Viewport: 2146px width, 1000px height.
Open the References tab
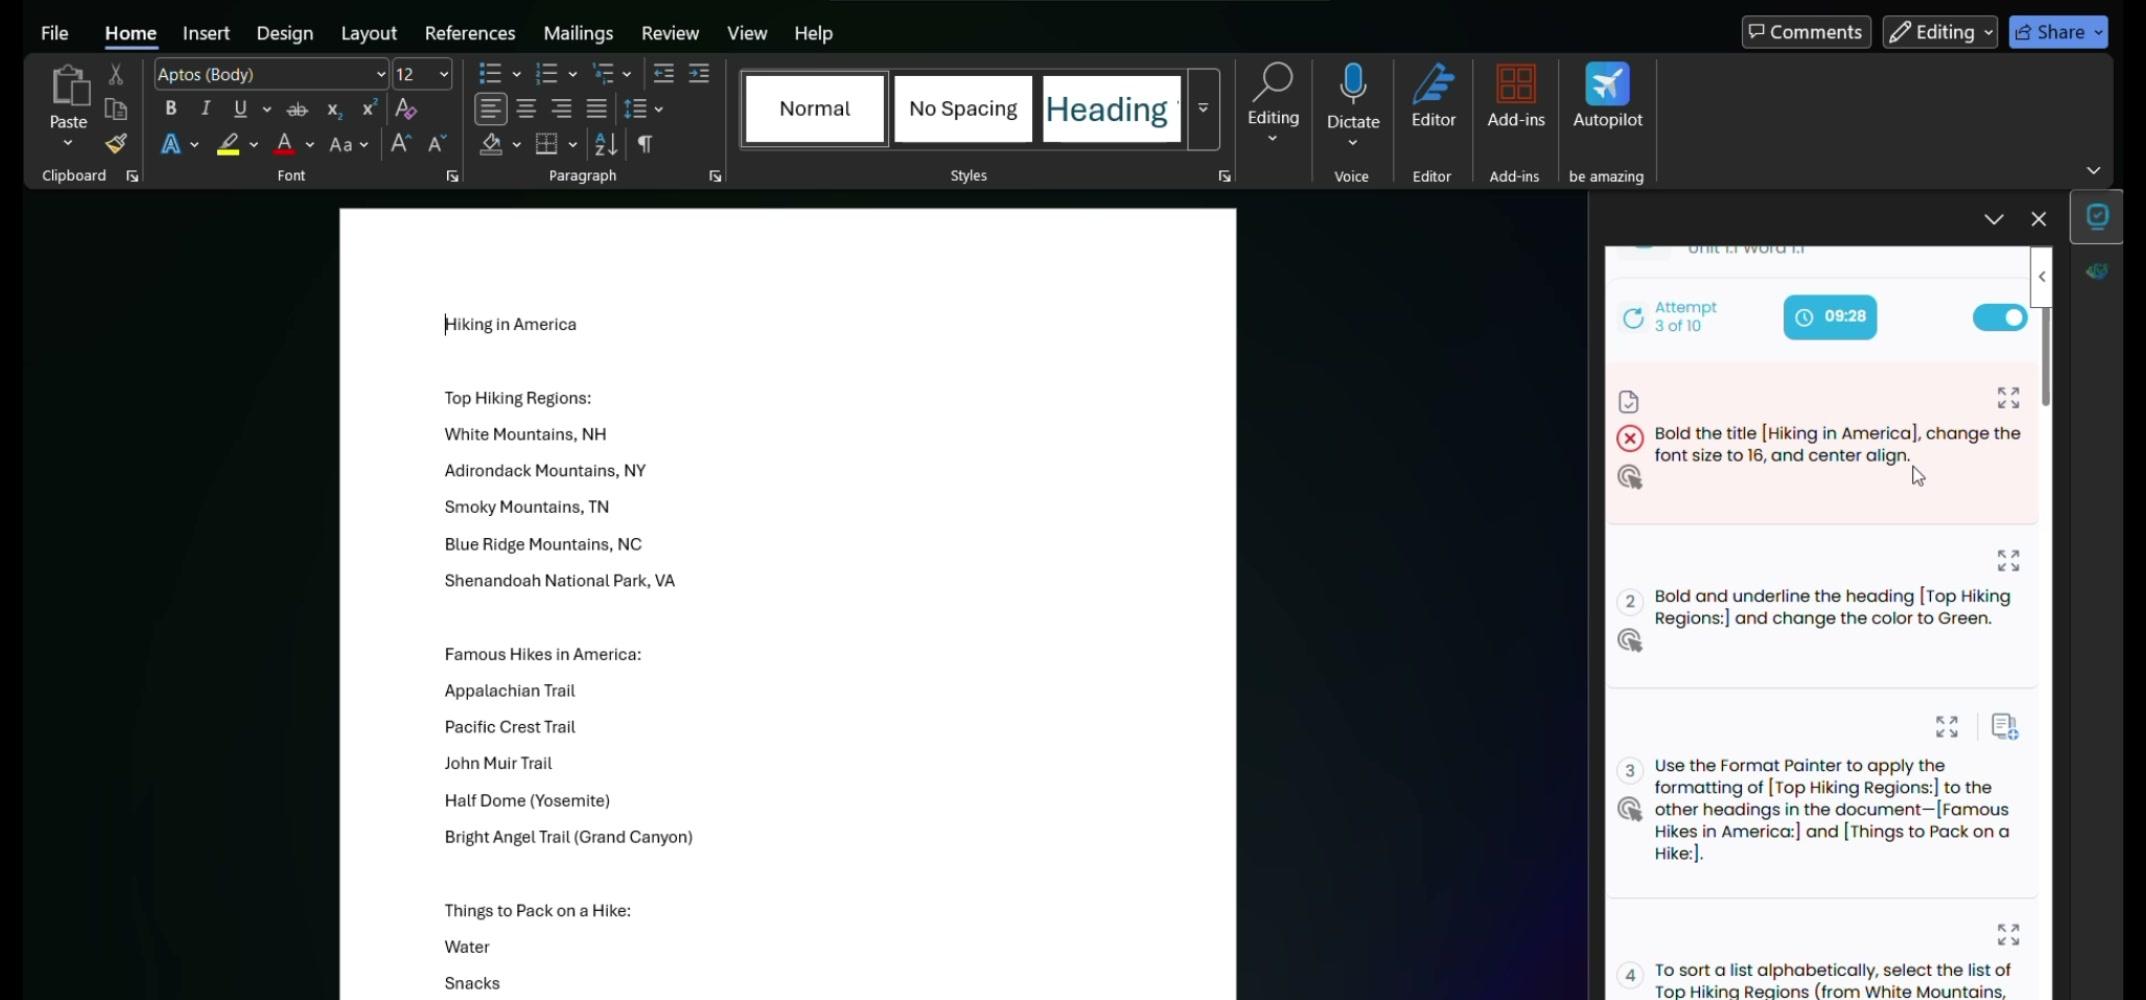click(x=470, y=33)
